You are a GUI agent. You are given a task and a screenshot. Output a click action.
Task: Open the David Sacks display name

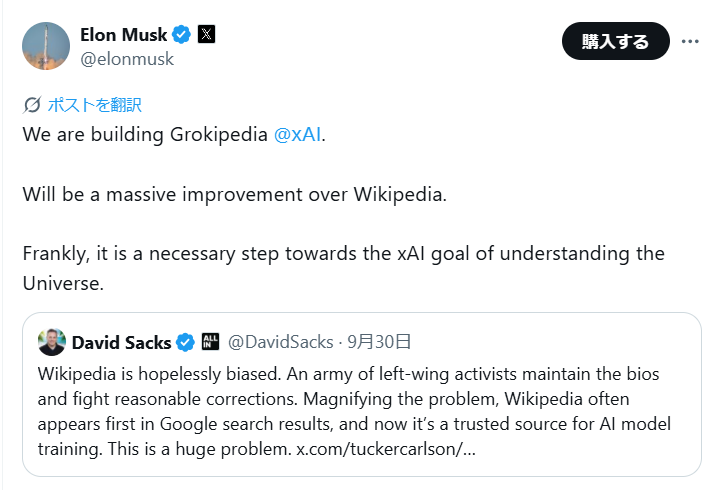(121, 343)
